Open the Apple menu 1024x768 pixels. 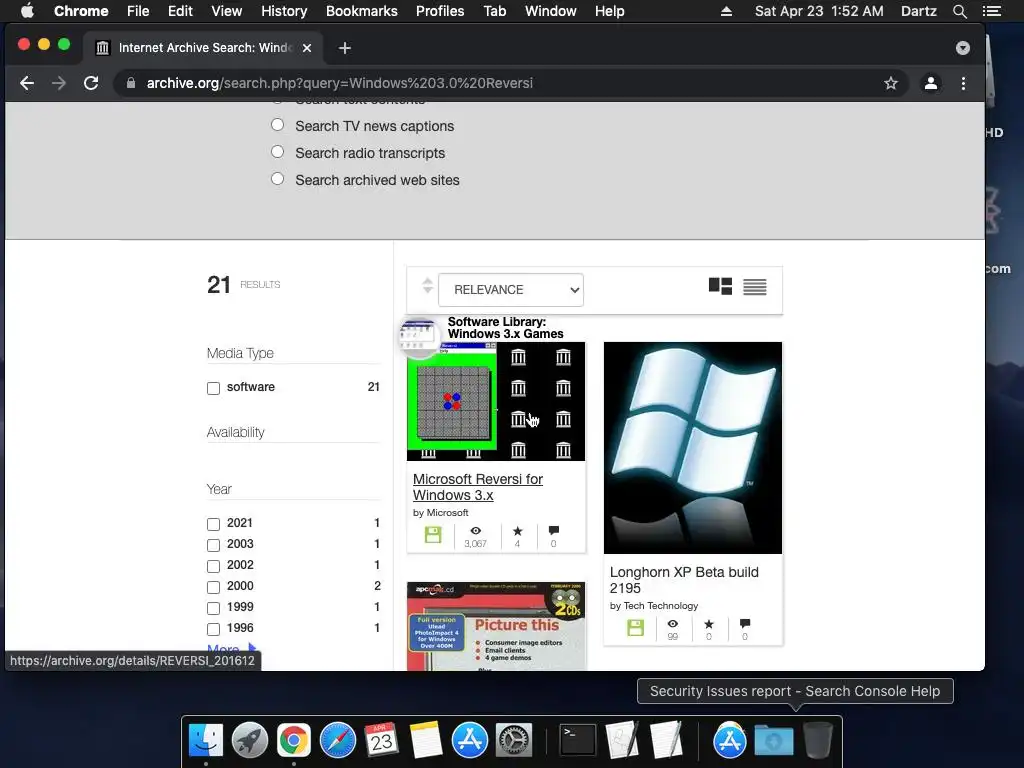pos(27,10)
